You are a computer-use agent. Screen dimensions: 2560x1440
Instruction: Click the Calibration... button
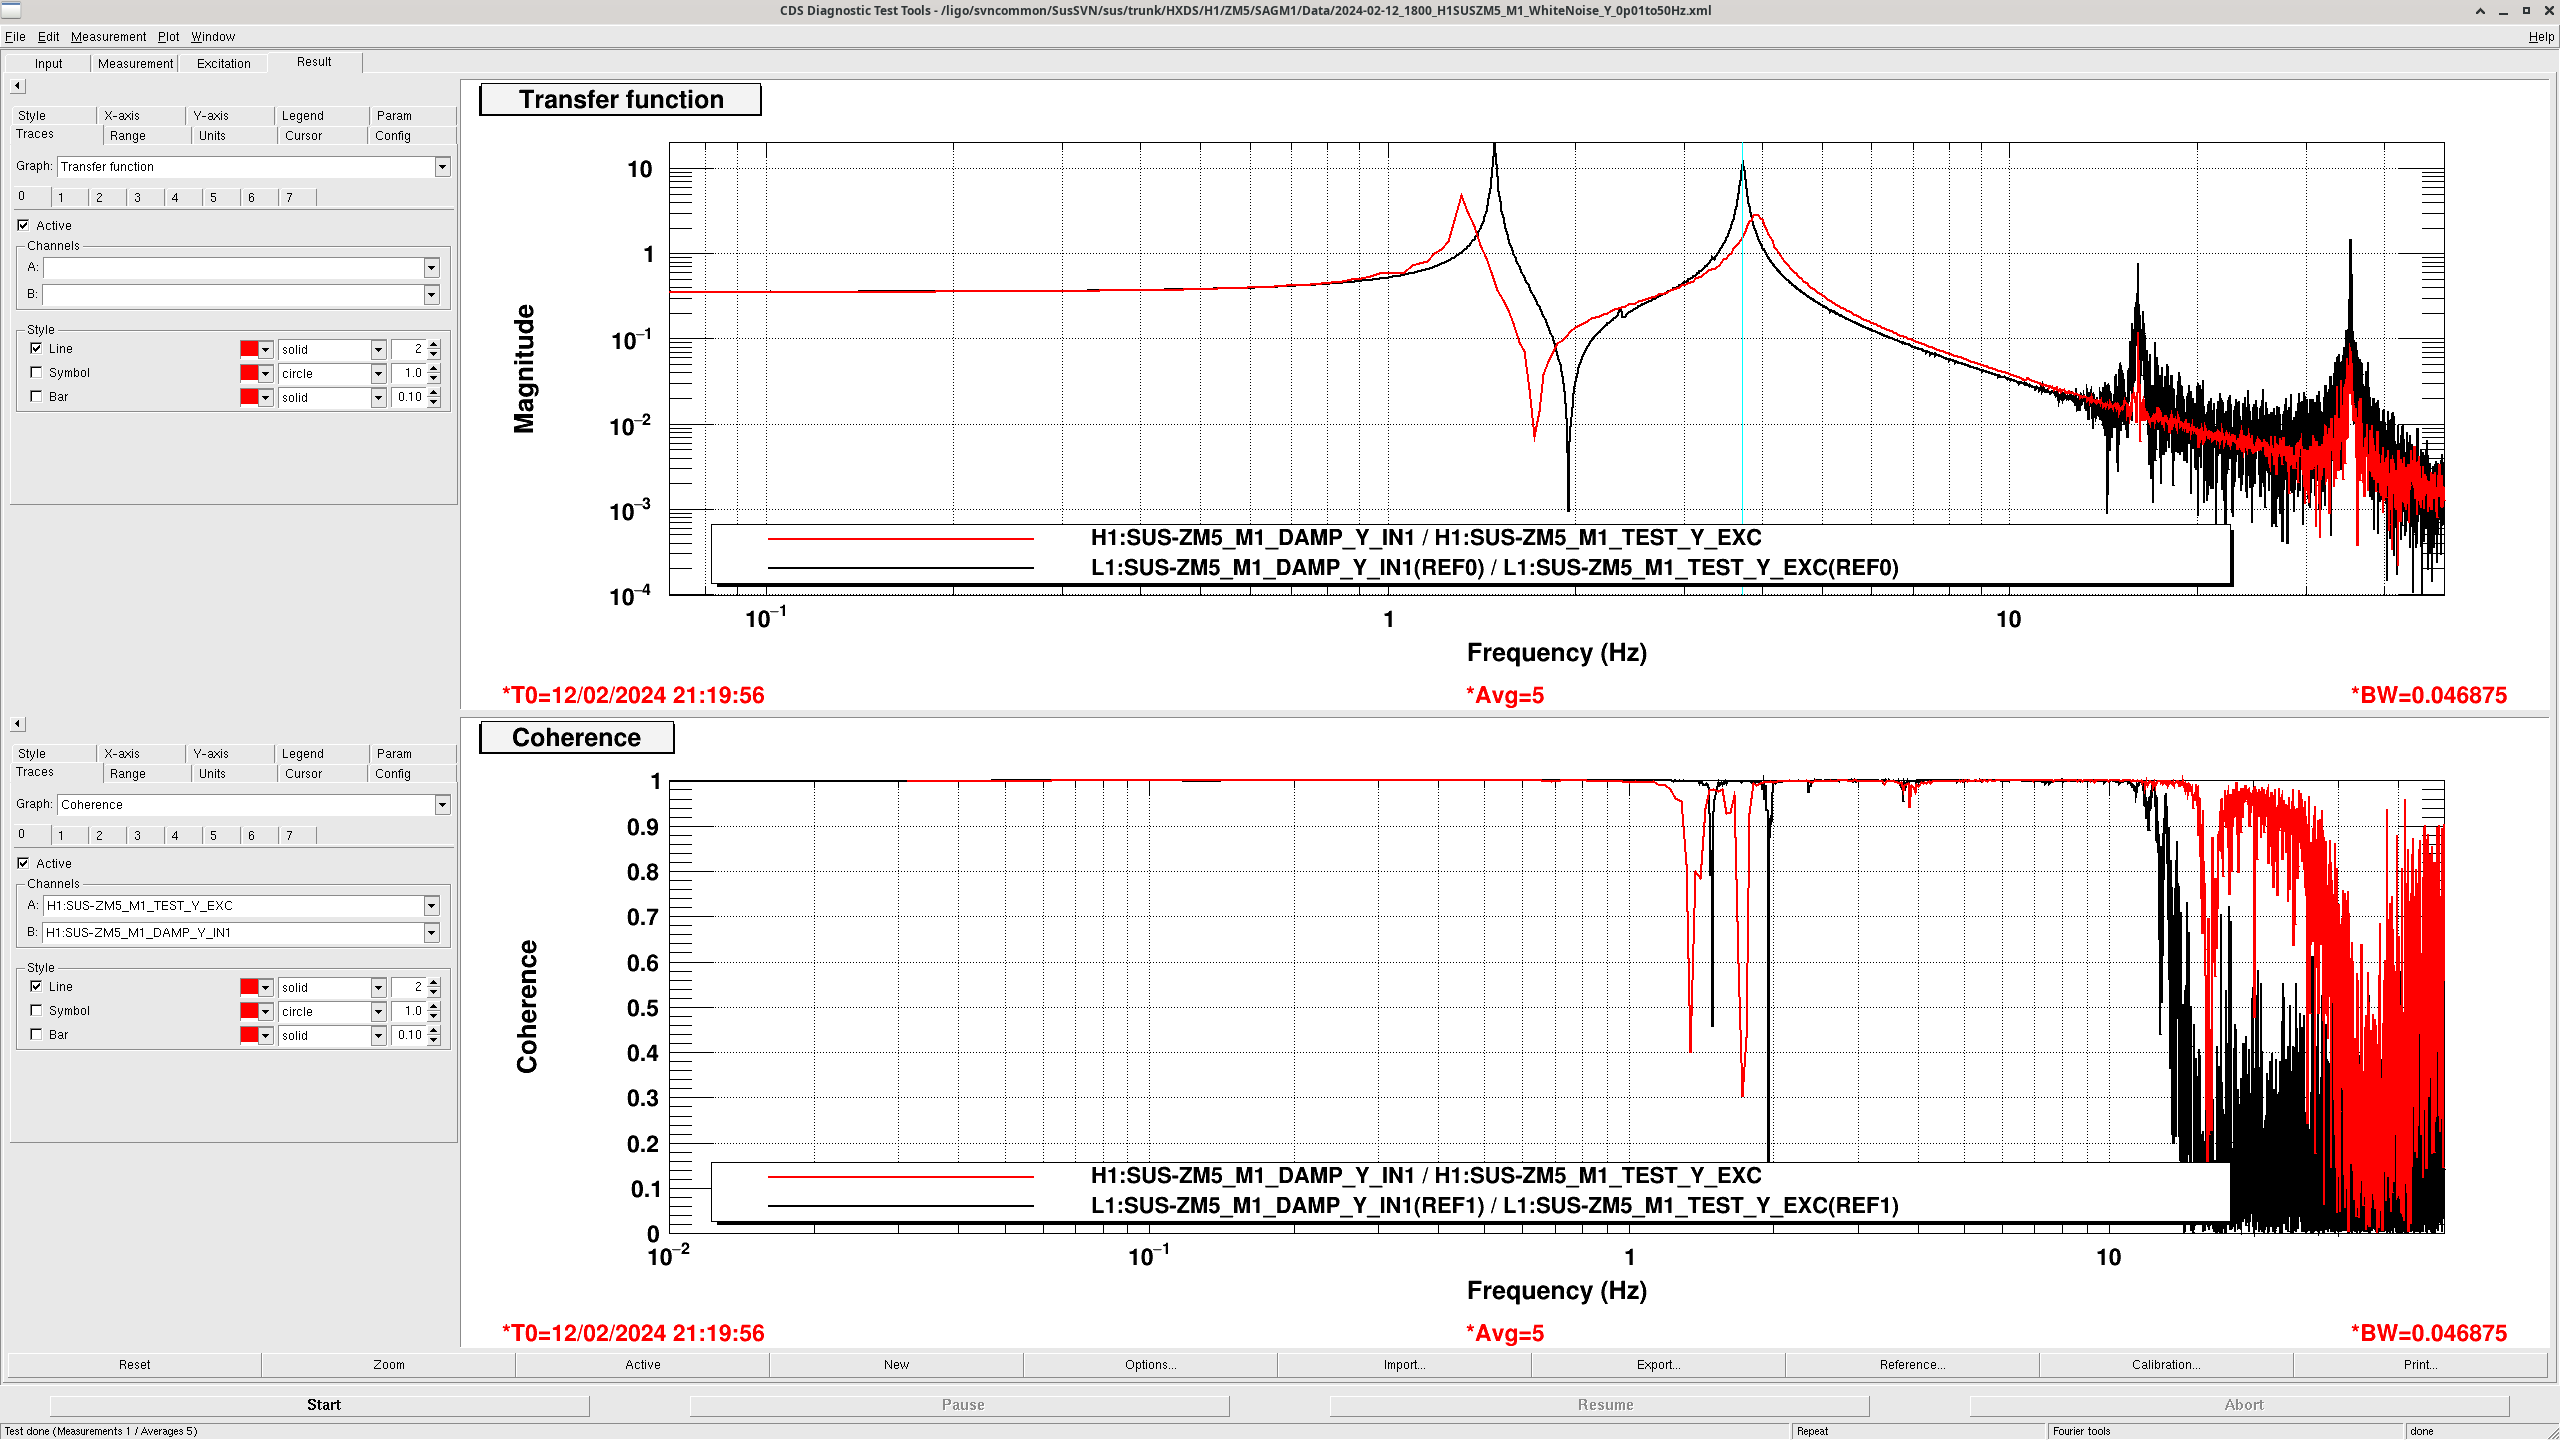coord(2165,1365)
